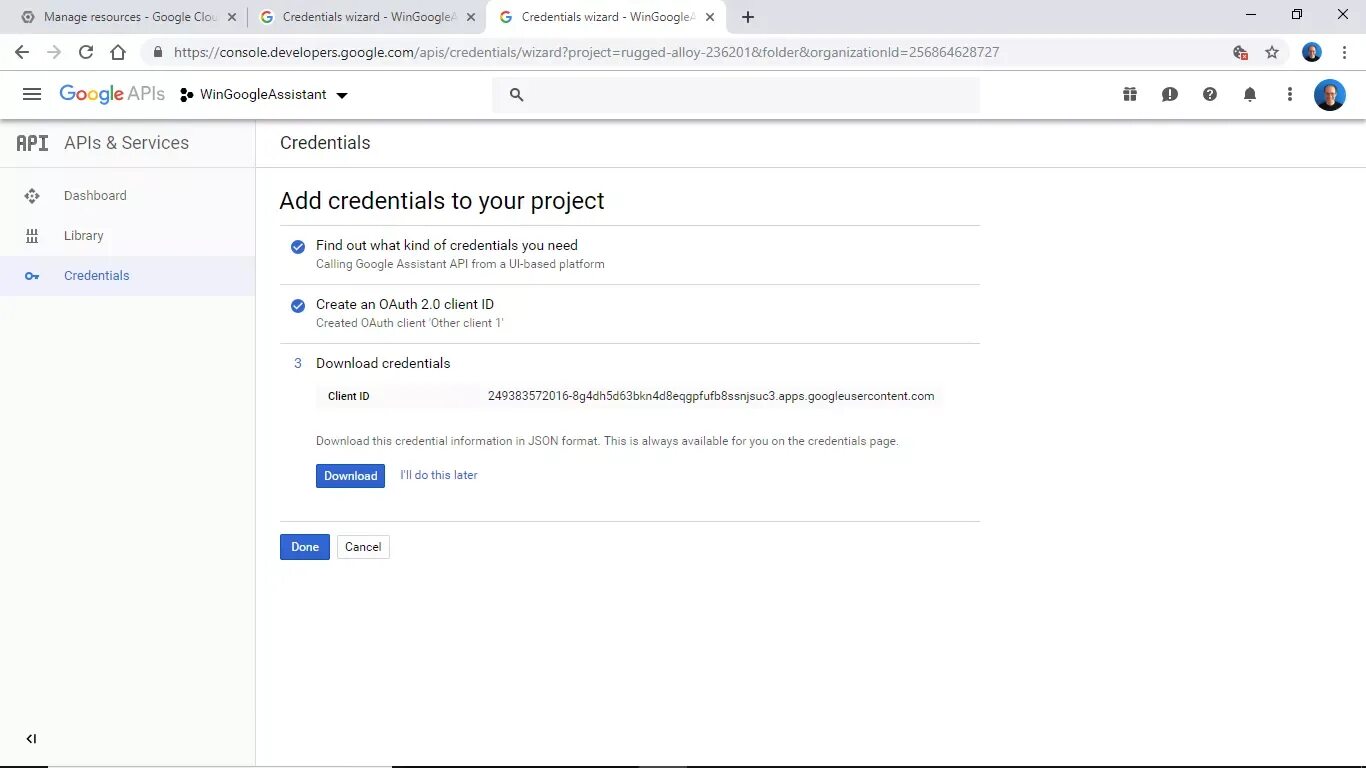Viewport: 1366px width, 768px height.
Task: Bookmark this page with the star
Action: (x=1272, y=52)
